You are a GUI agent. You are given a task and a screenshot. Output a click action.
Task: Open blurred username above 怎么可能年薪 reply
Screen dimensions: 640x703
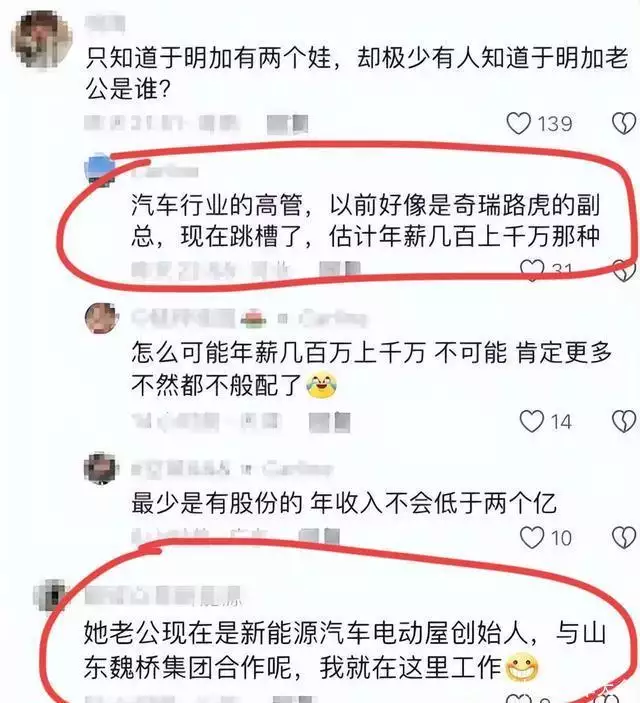(x=183, y=318)
